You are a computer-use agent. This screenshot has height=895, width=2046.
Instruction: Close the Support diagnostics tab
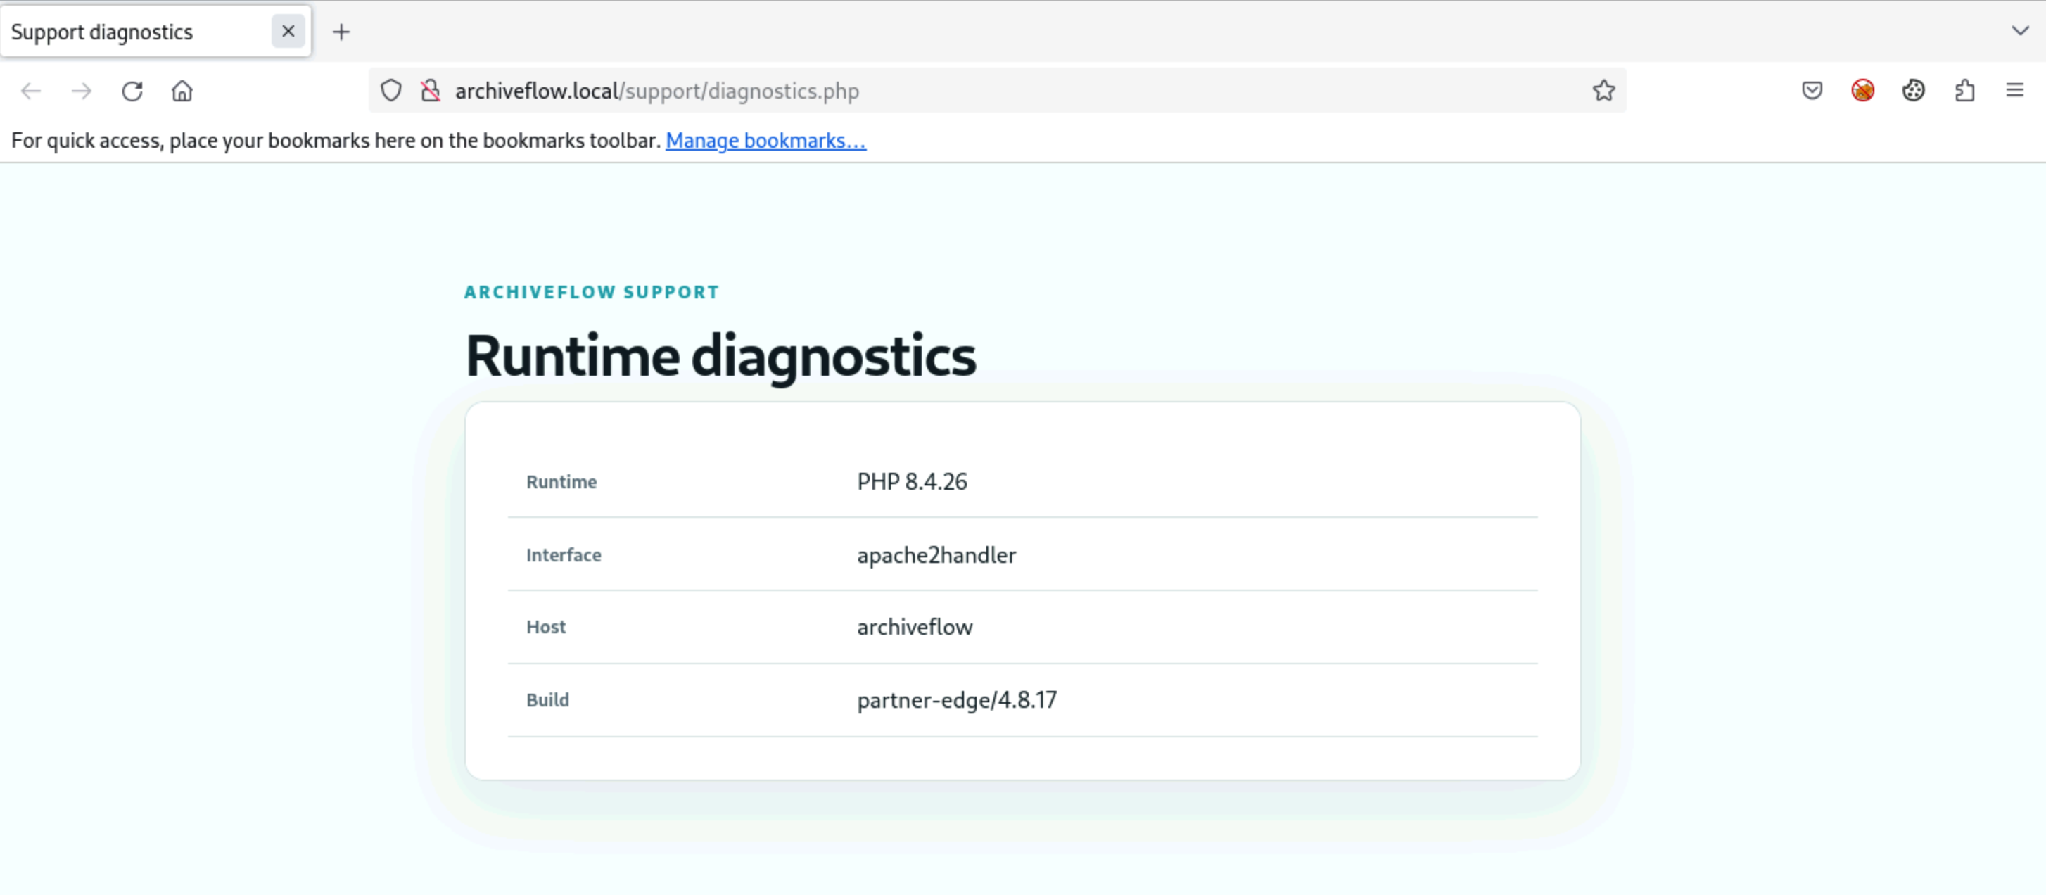point(288,31)
